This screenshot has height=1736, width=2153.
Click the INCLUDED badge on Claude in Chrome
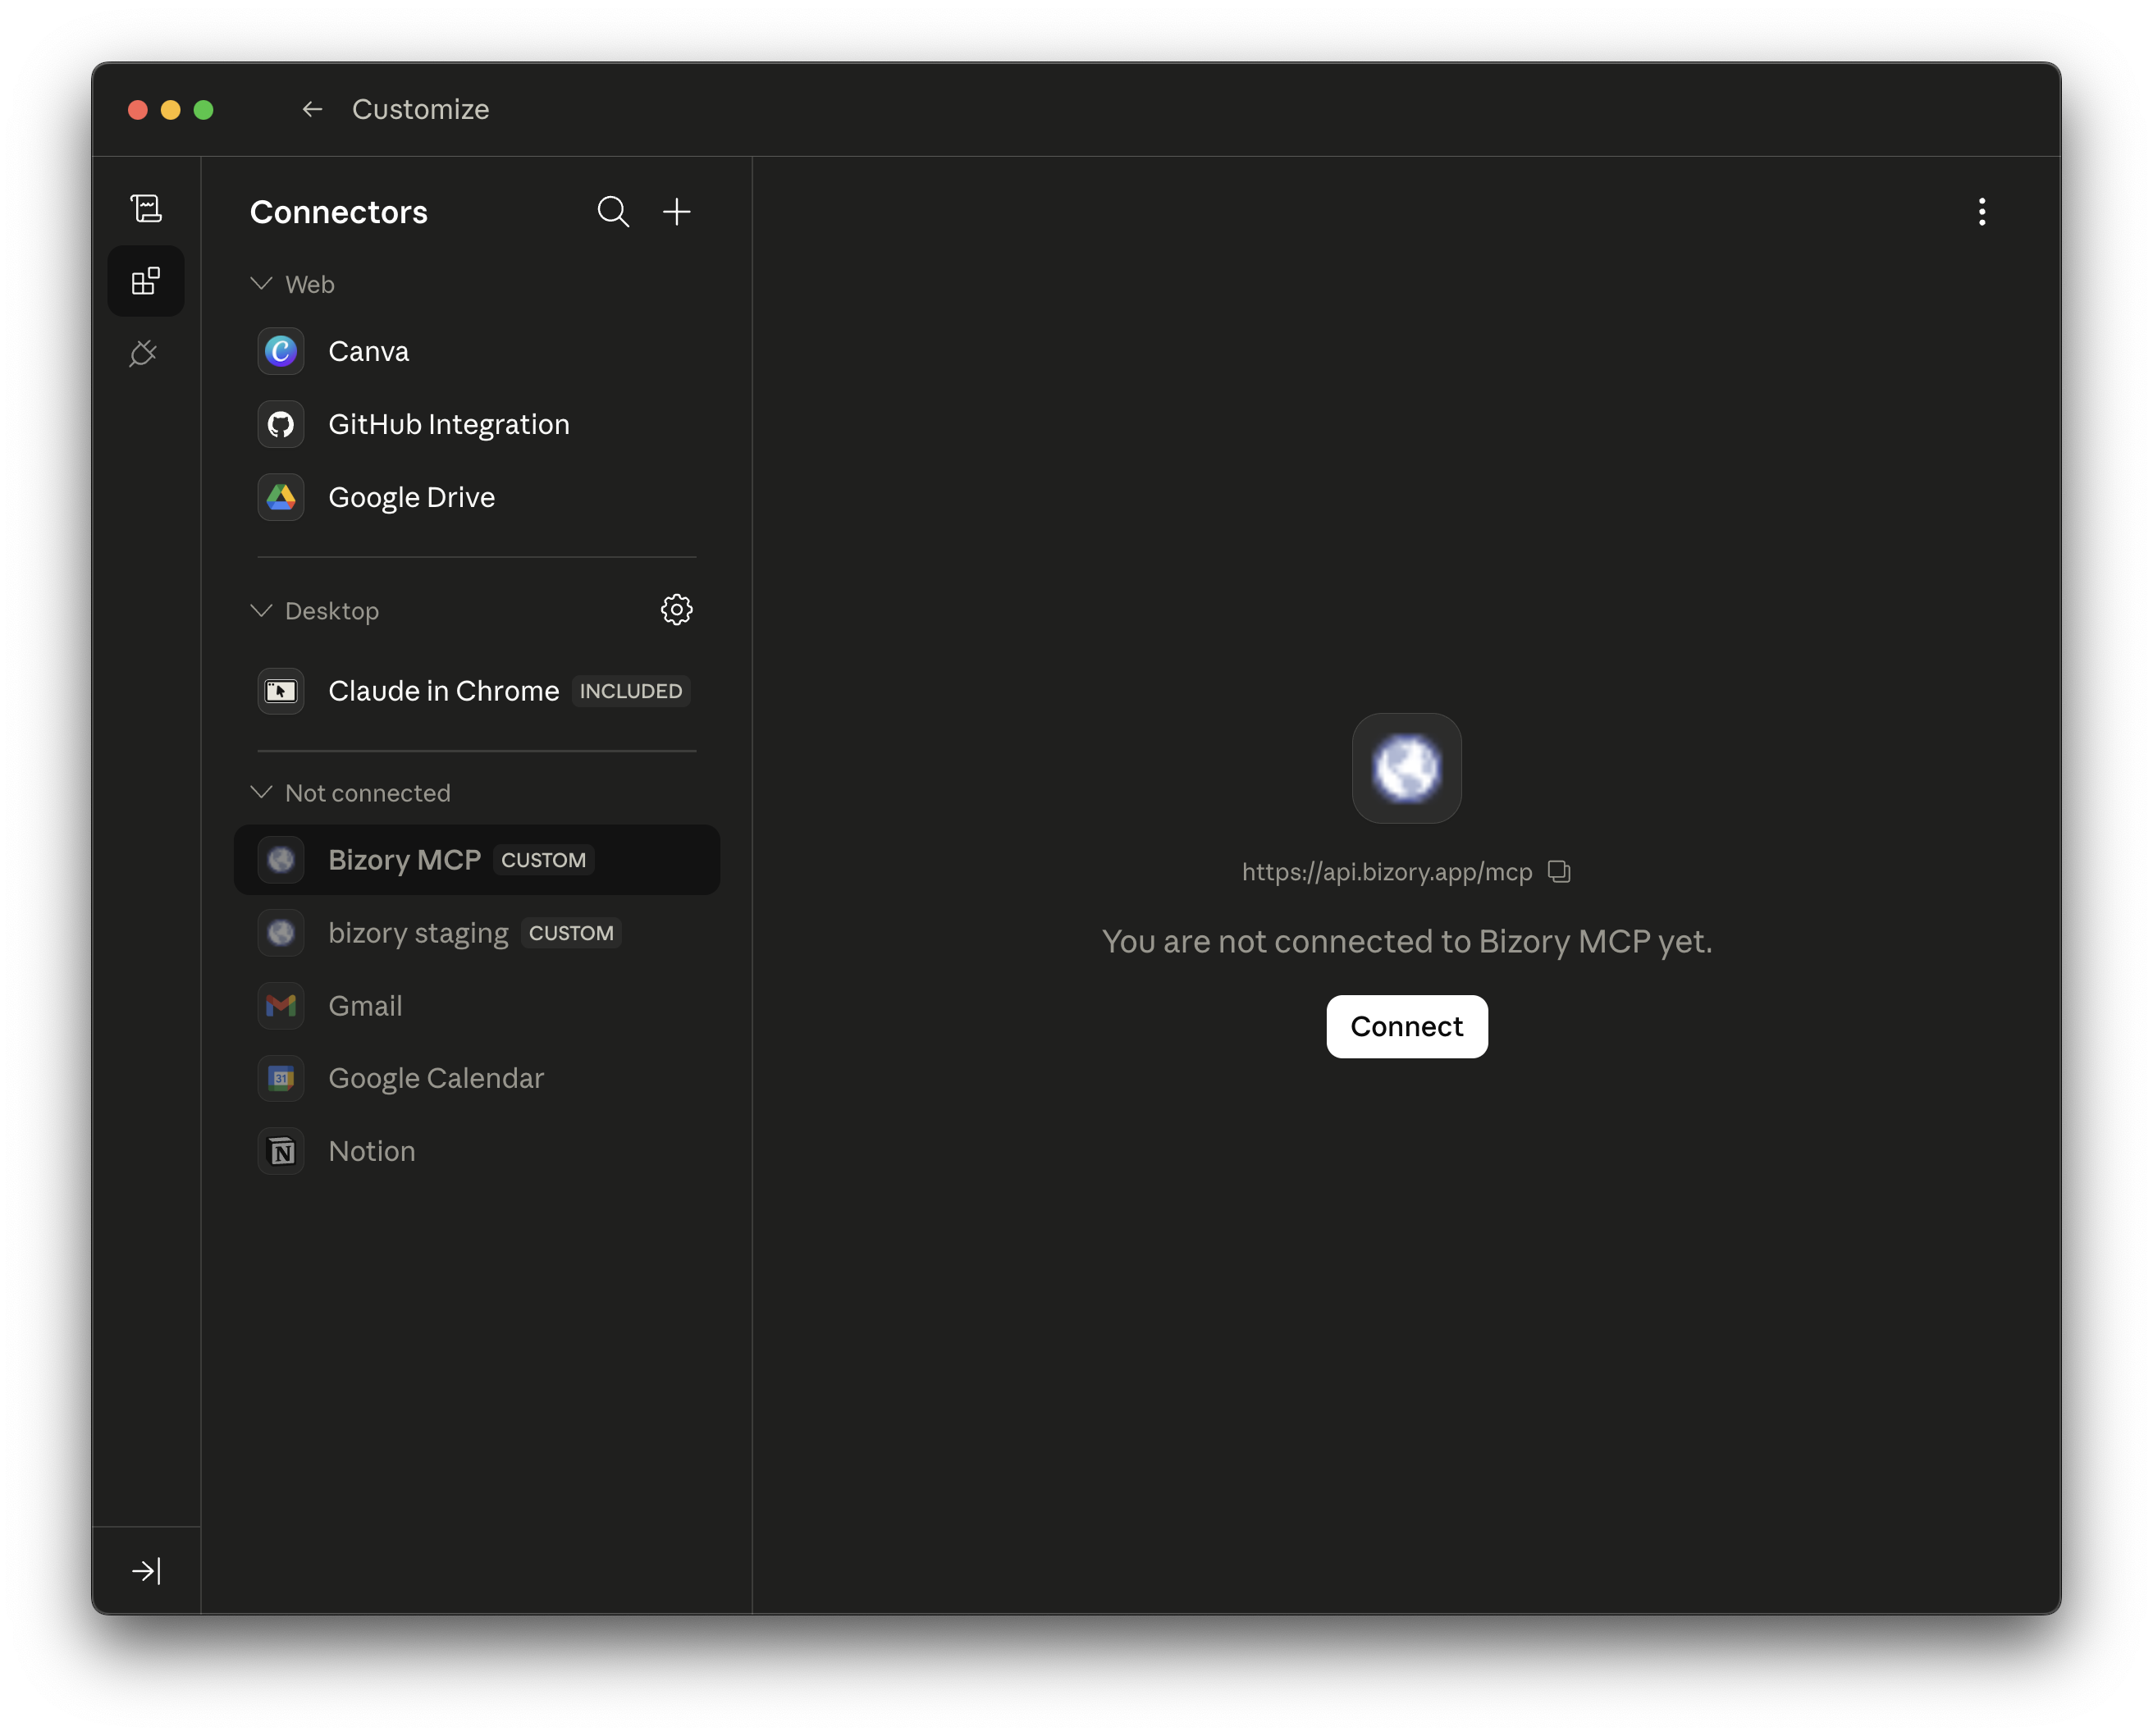pyautogui.click(x=631, y=691)
